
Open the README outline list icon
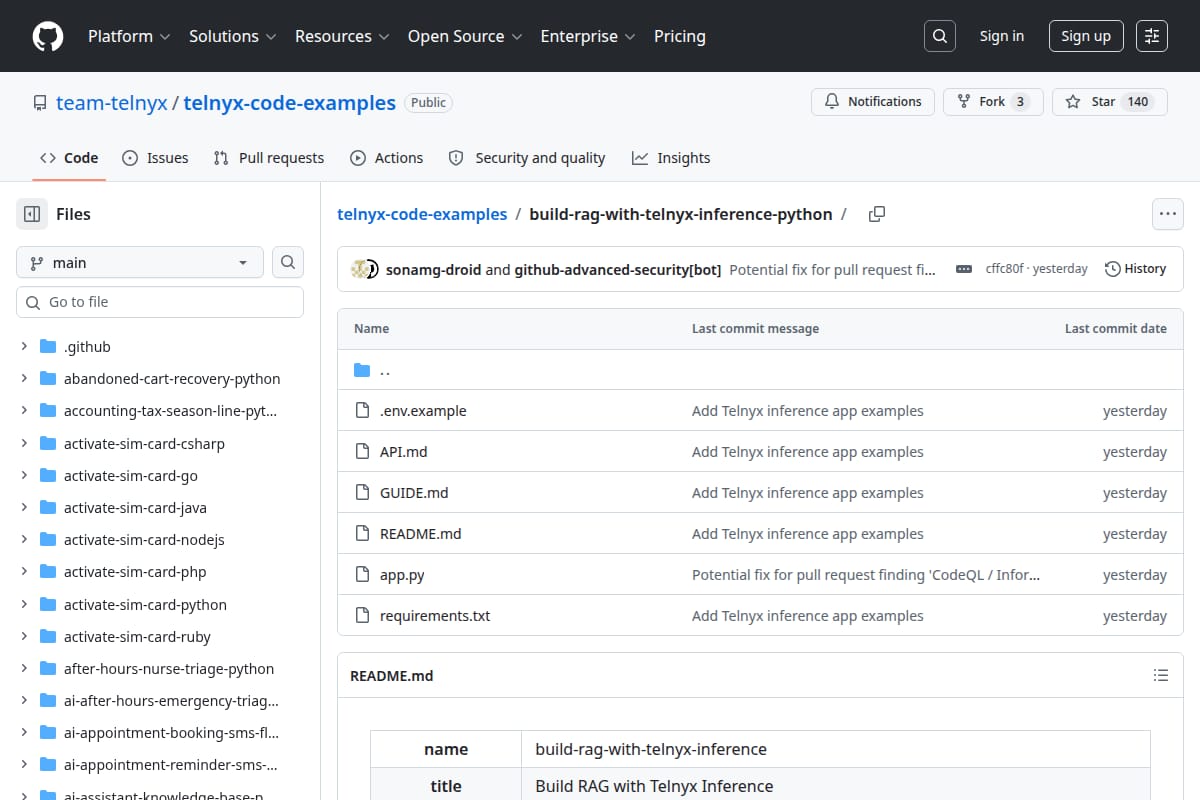1161,676
